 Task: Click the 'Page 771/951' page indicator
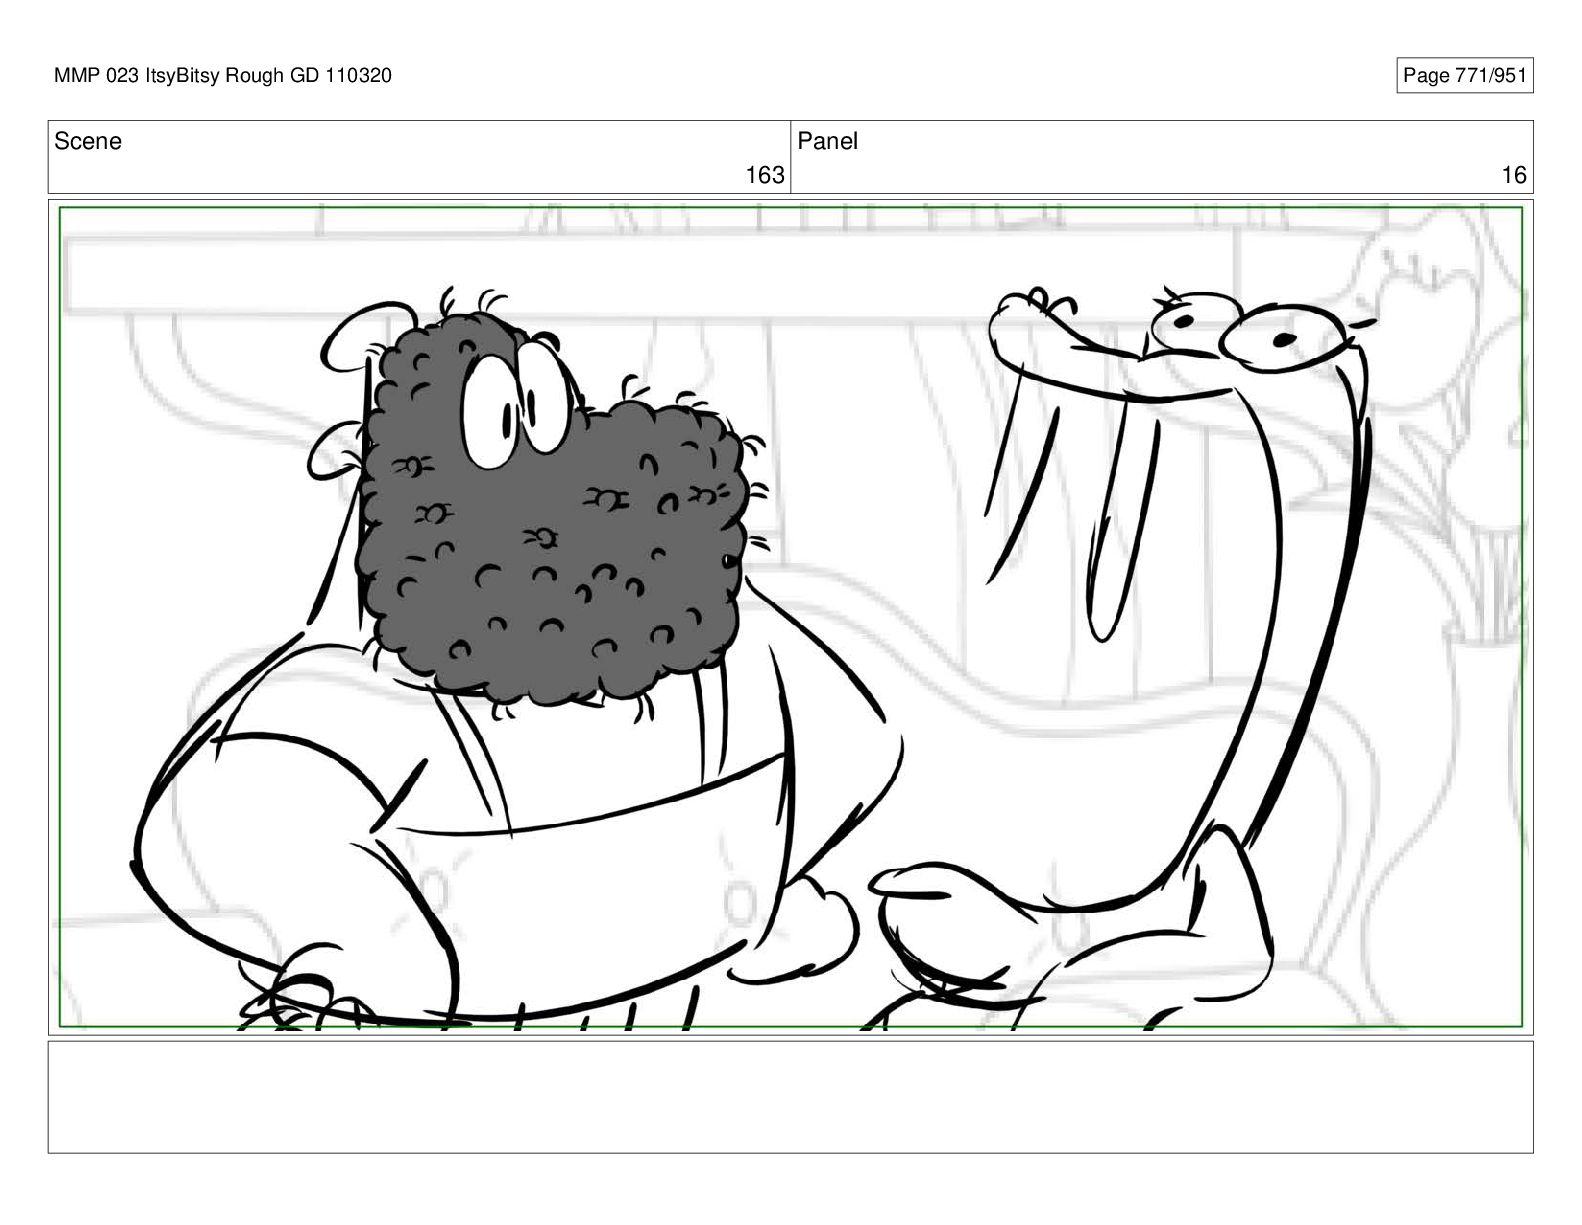click(x=1464, y=76)
